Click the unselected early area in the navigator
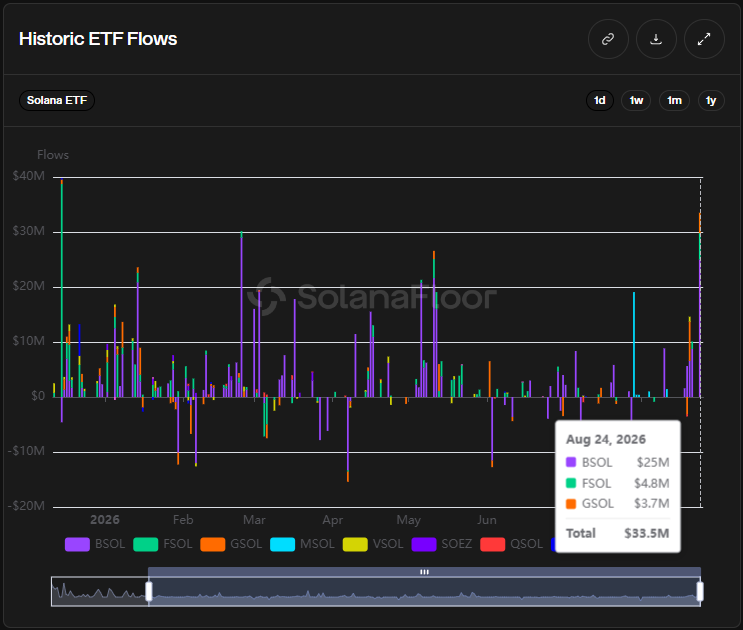743x630 pixels. coord(100,592)
